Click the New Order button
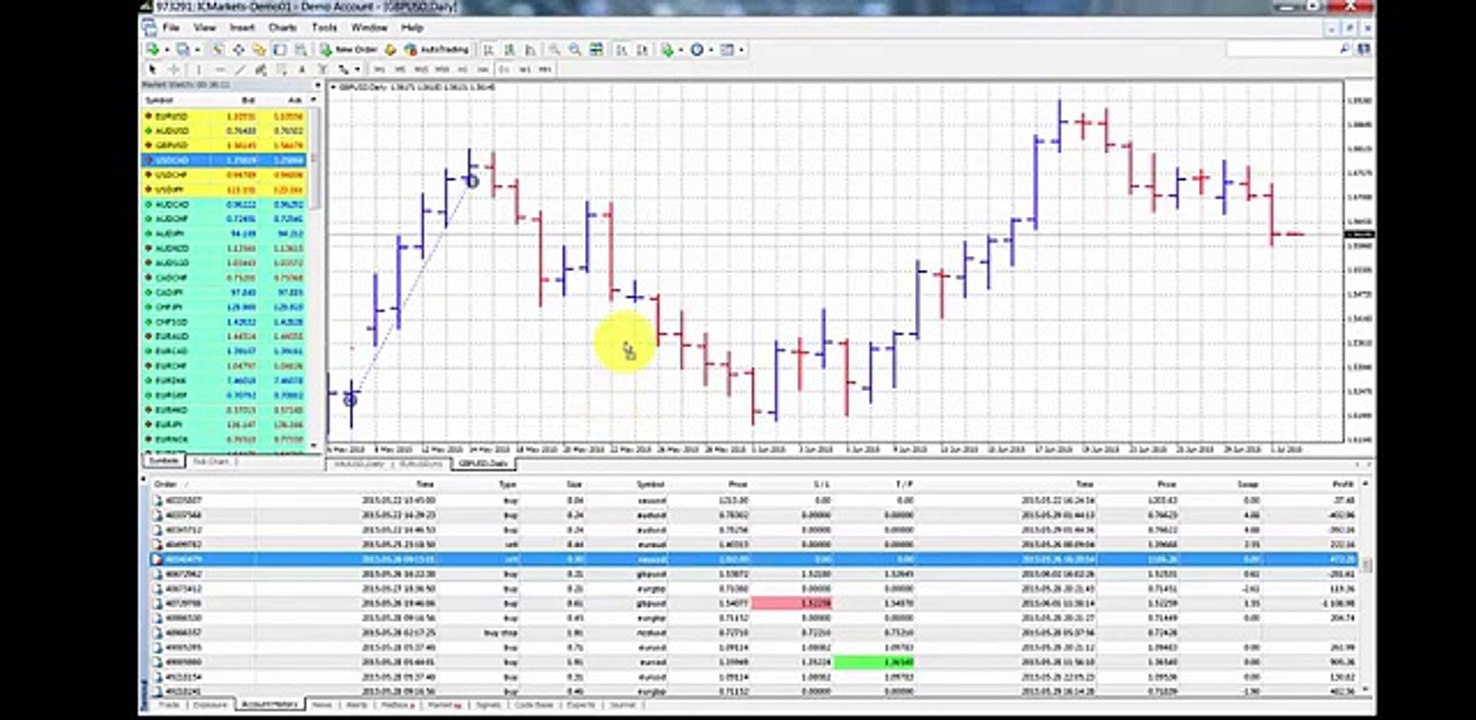The image size is (1476, 720). point(348,49)
